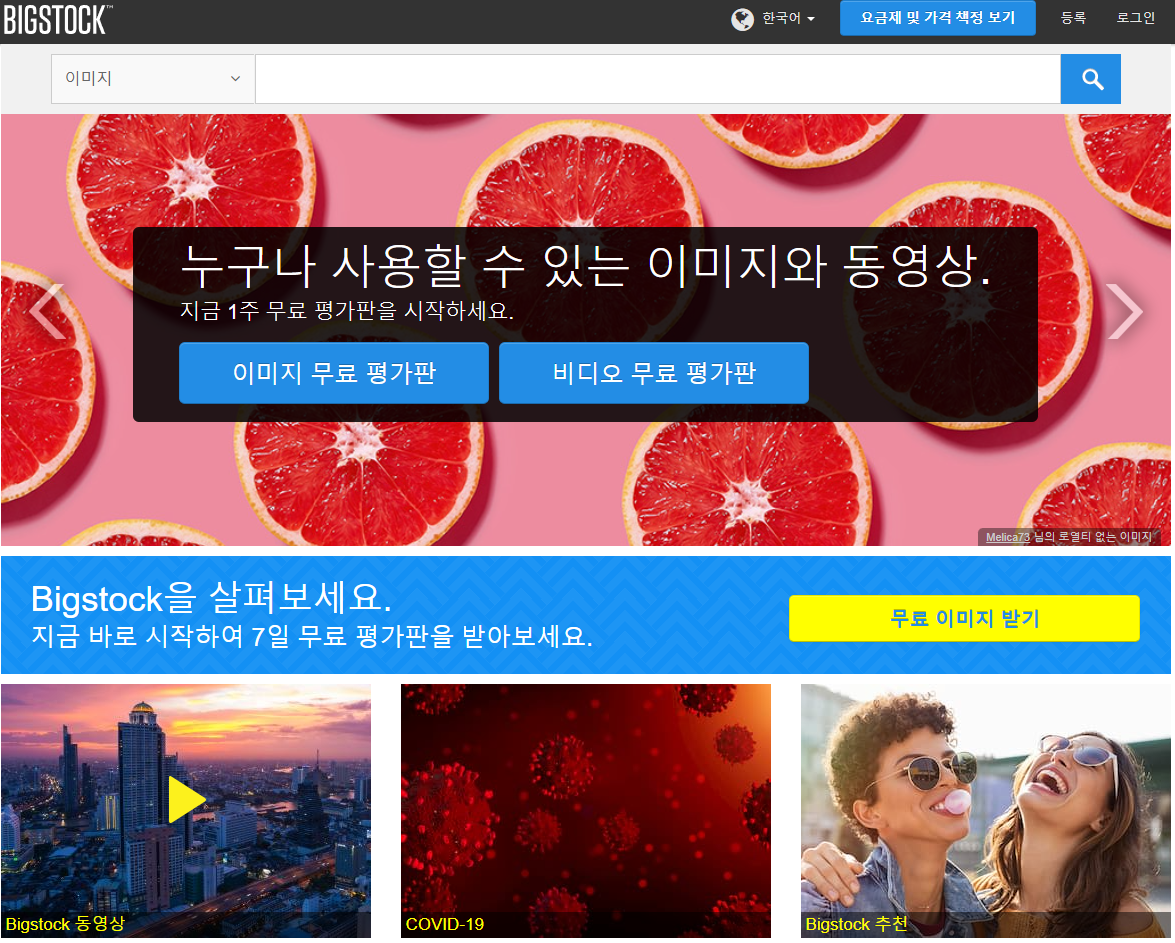Open the 등록 sign-up link

point(1073,18)
